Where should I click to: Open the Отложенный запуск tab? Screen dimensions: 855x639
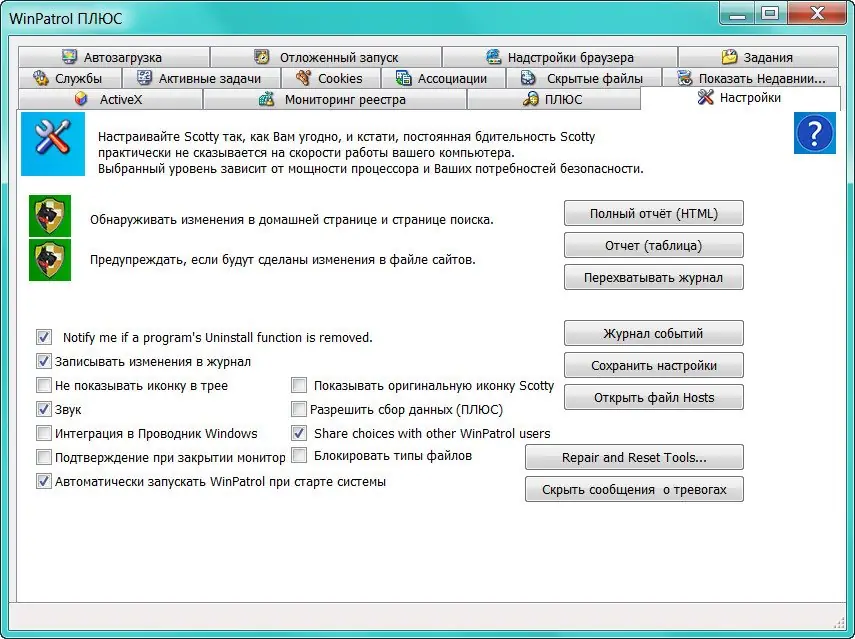pyautogui.click(x=326, y=57)
